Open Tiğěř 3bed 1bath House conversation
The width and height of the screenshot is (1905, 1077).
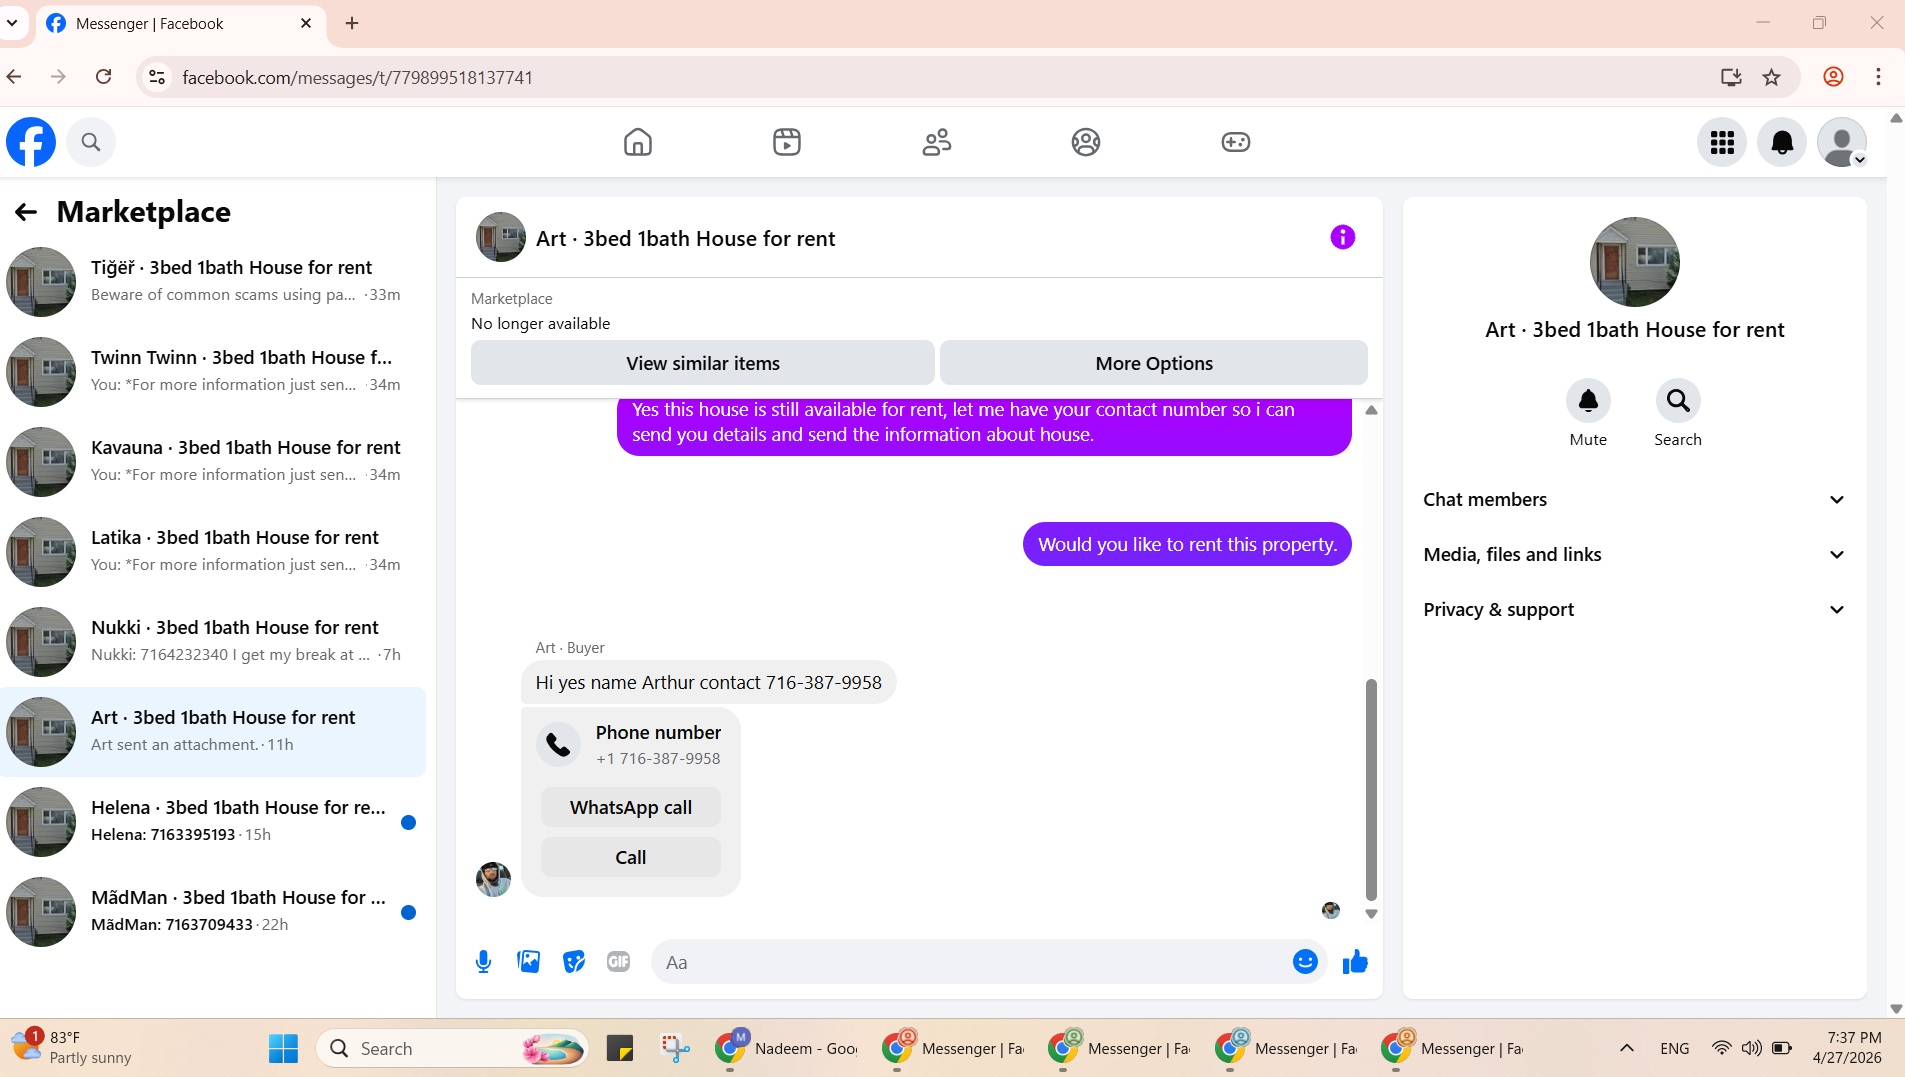(x=213, y=282)
